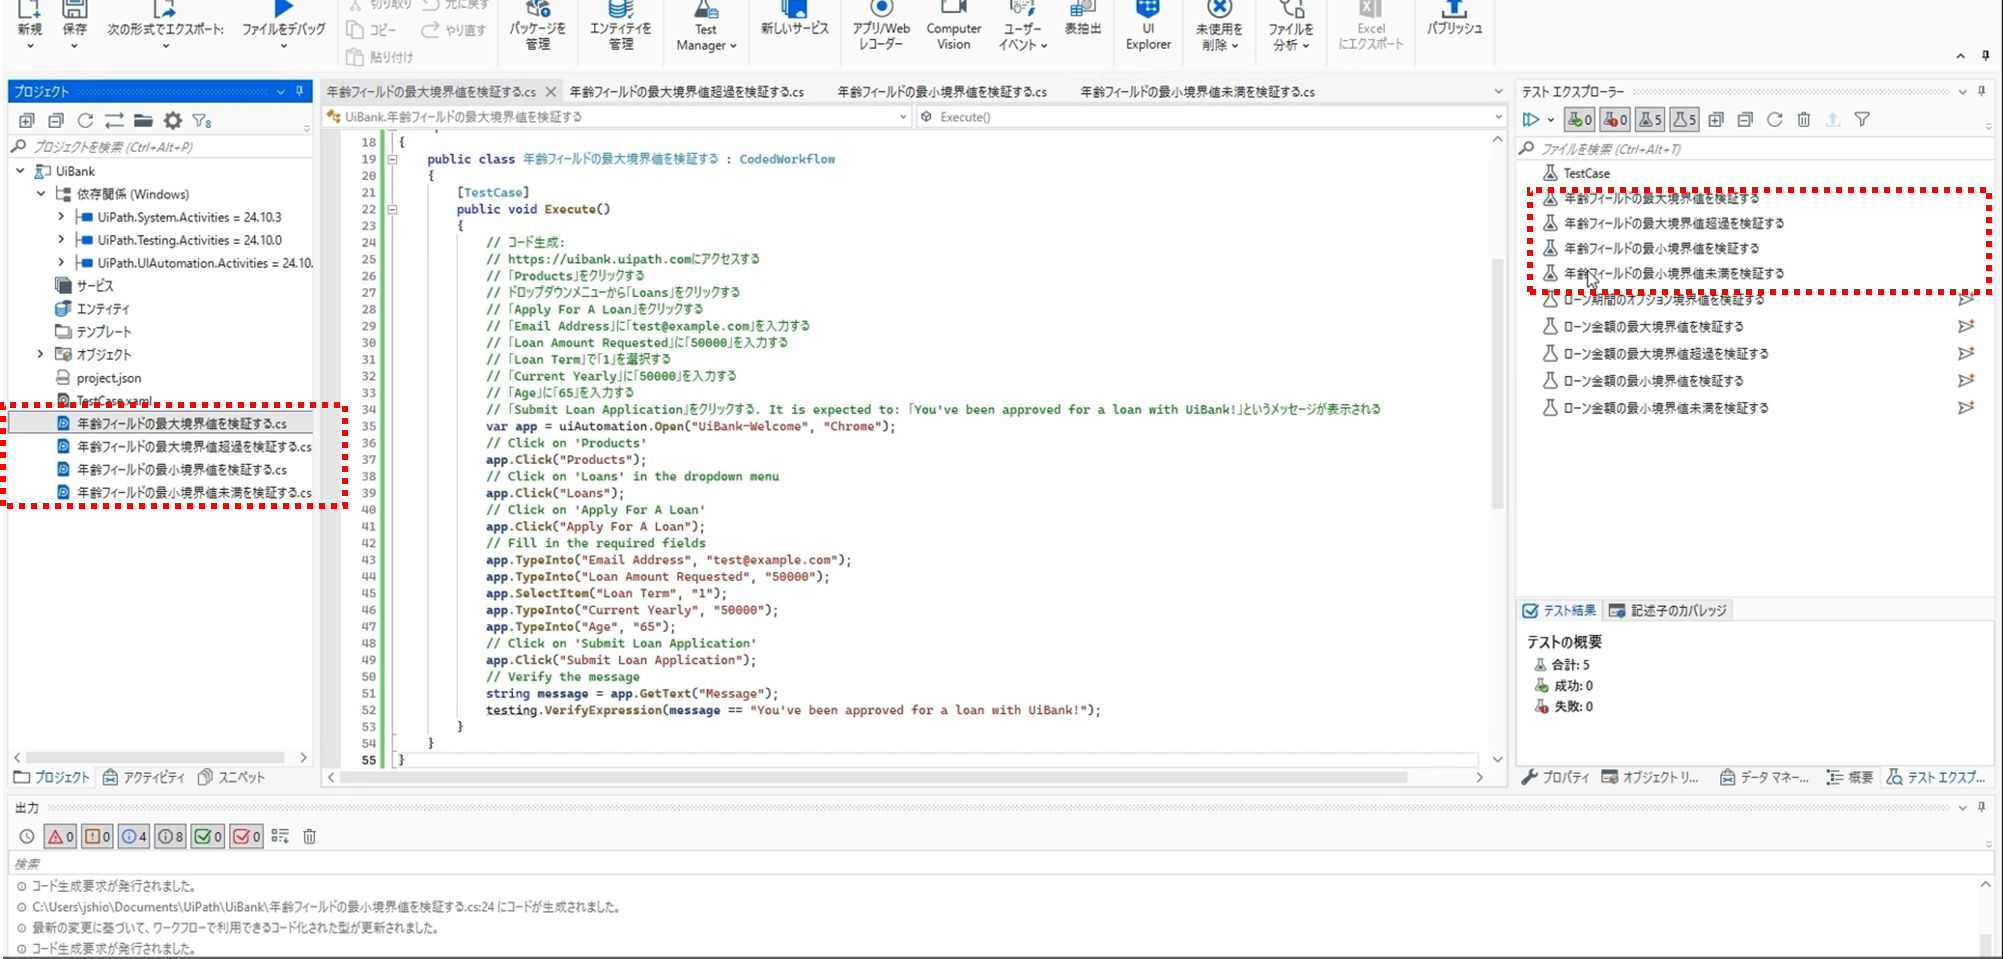Expand the オブジェクト tree node

pos(41,354)
